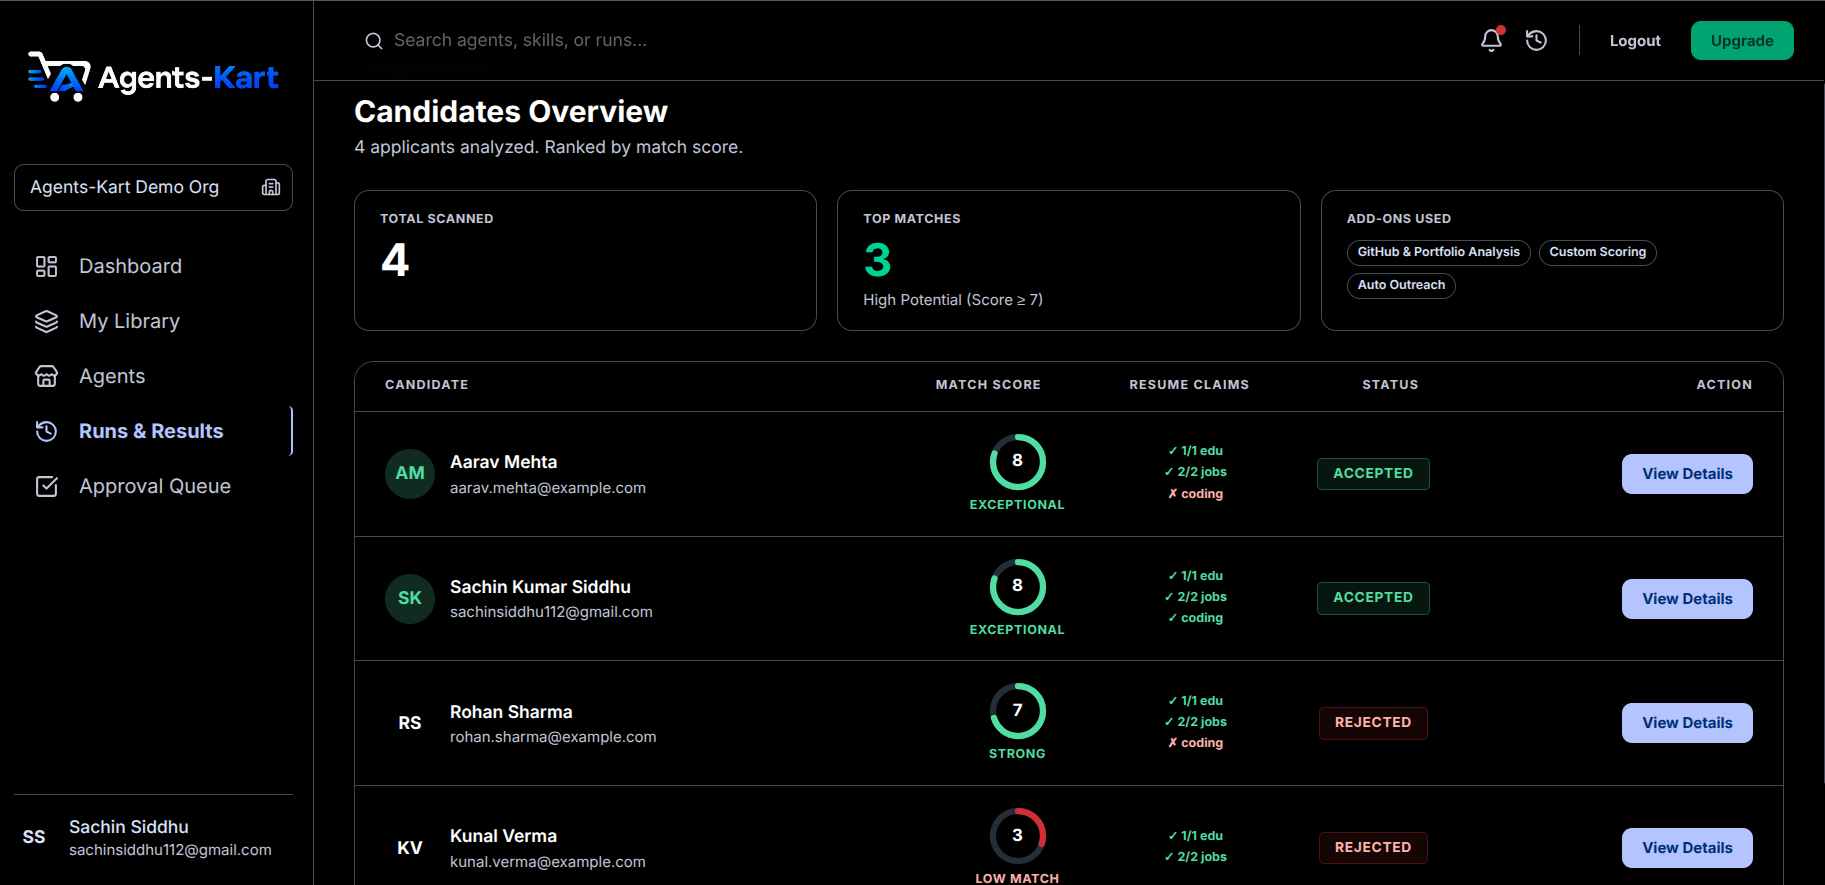Click Rohan Sharma's RS avatar
Screen dimensions: 1825x885
tap(410, 723)
